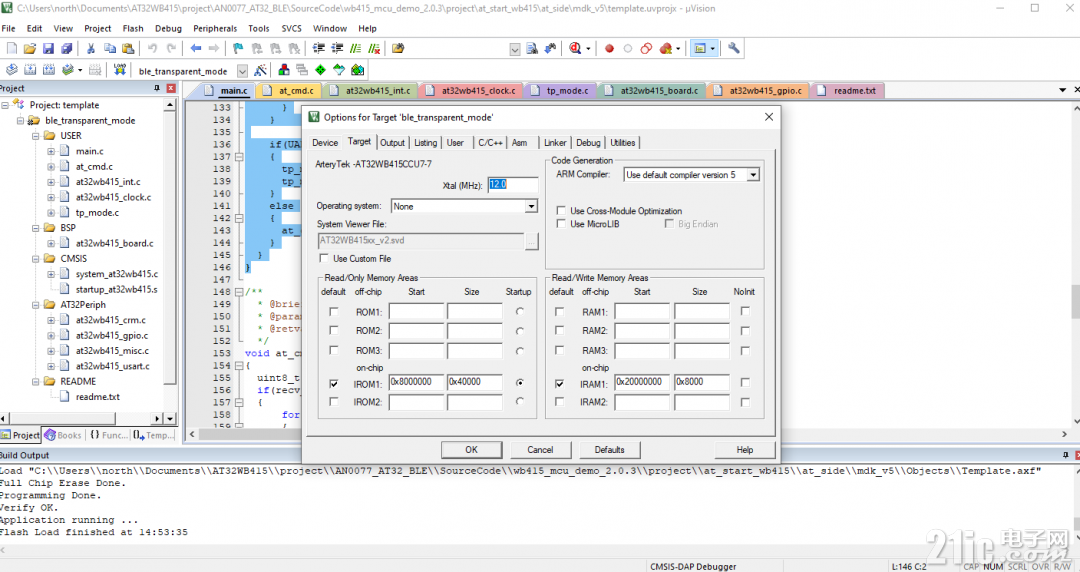The width and height of the screenshot is (1080, 572).
Task: Click the Save All icon
Action: click(67, 48)
